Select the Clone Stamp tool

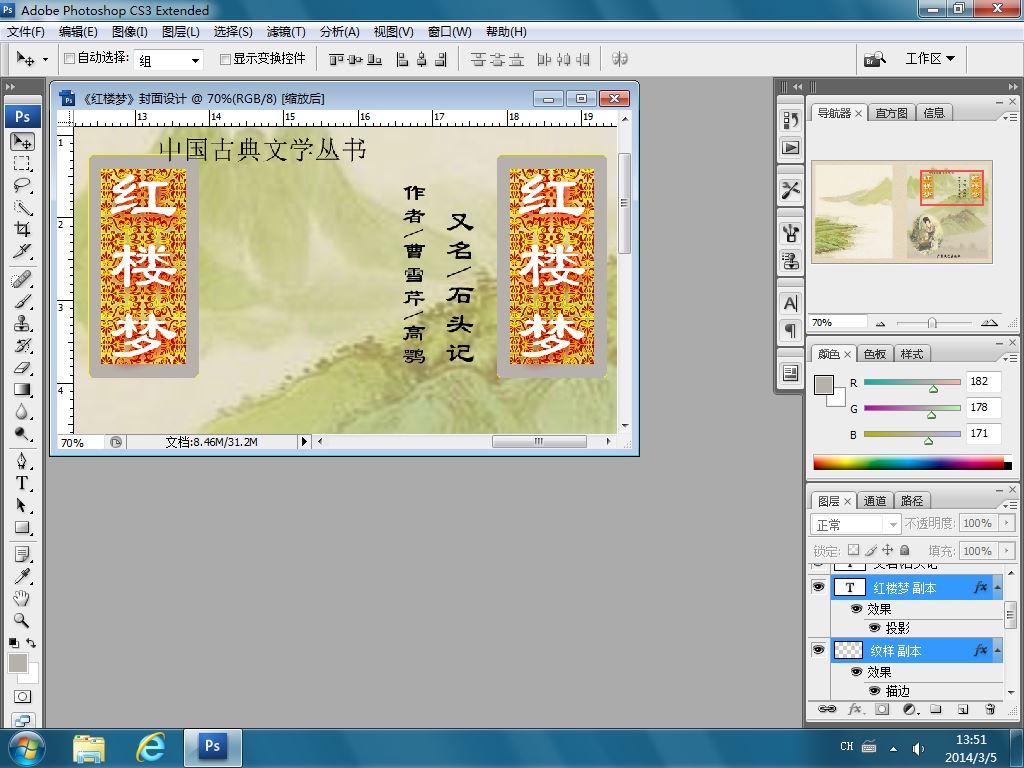22,324
